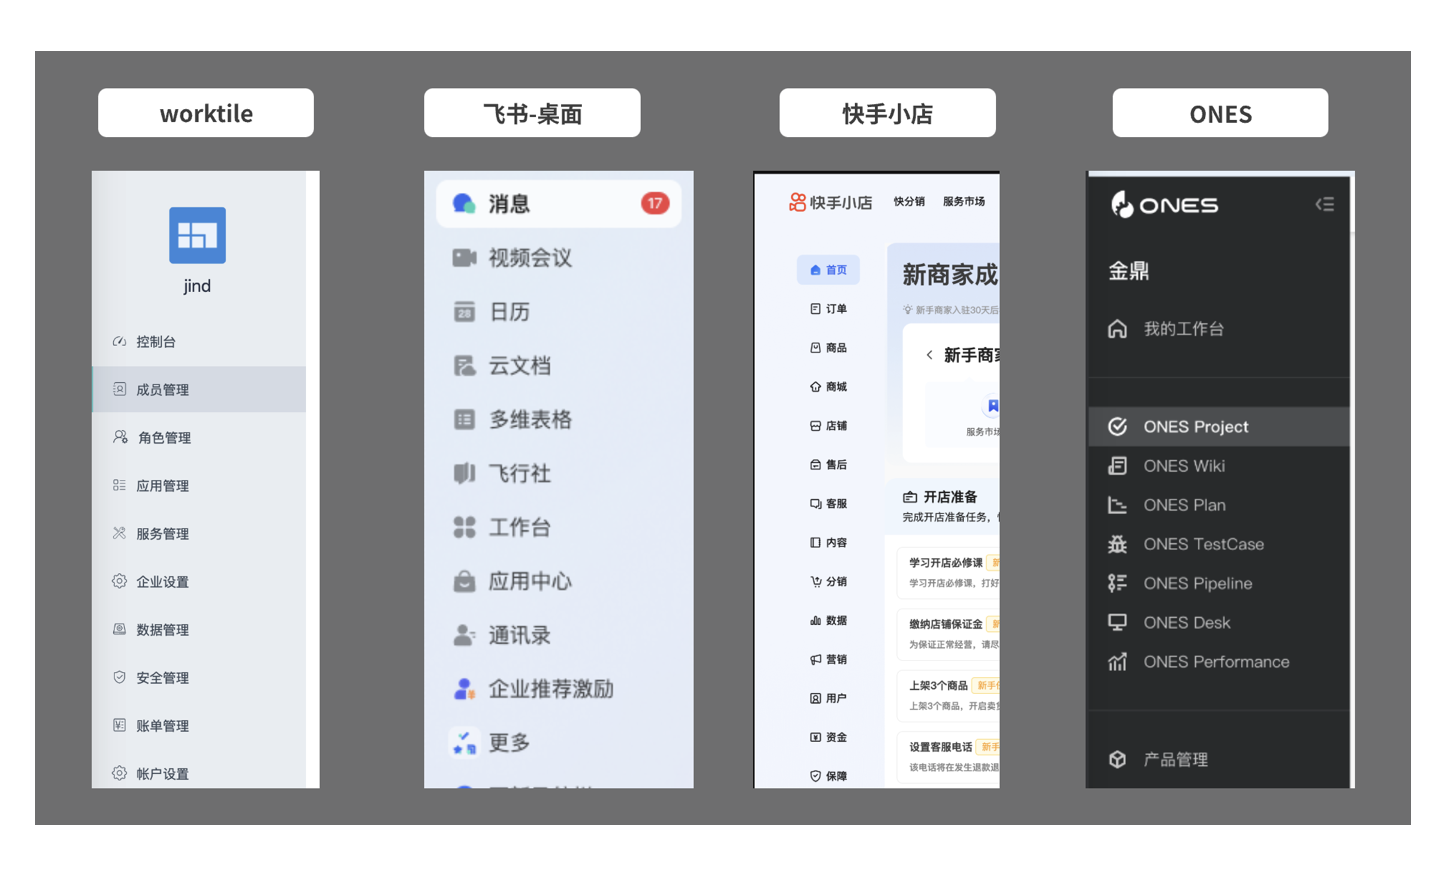Click the 服务市场 link in top bar

963,202
